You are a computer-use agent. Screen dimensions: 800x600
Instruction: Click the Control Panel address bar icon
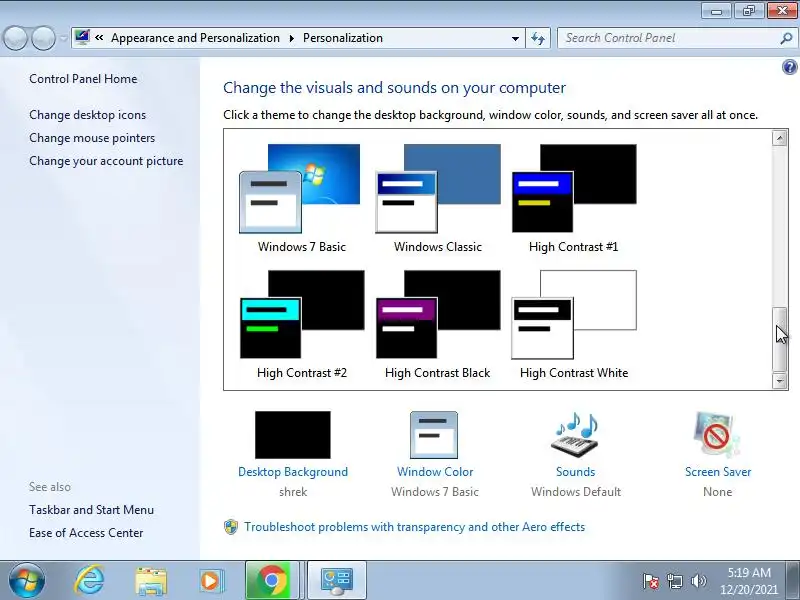tap(82, 37)
